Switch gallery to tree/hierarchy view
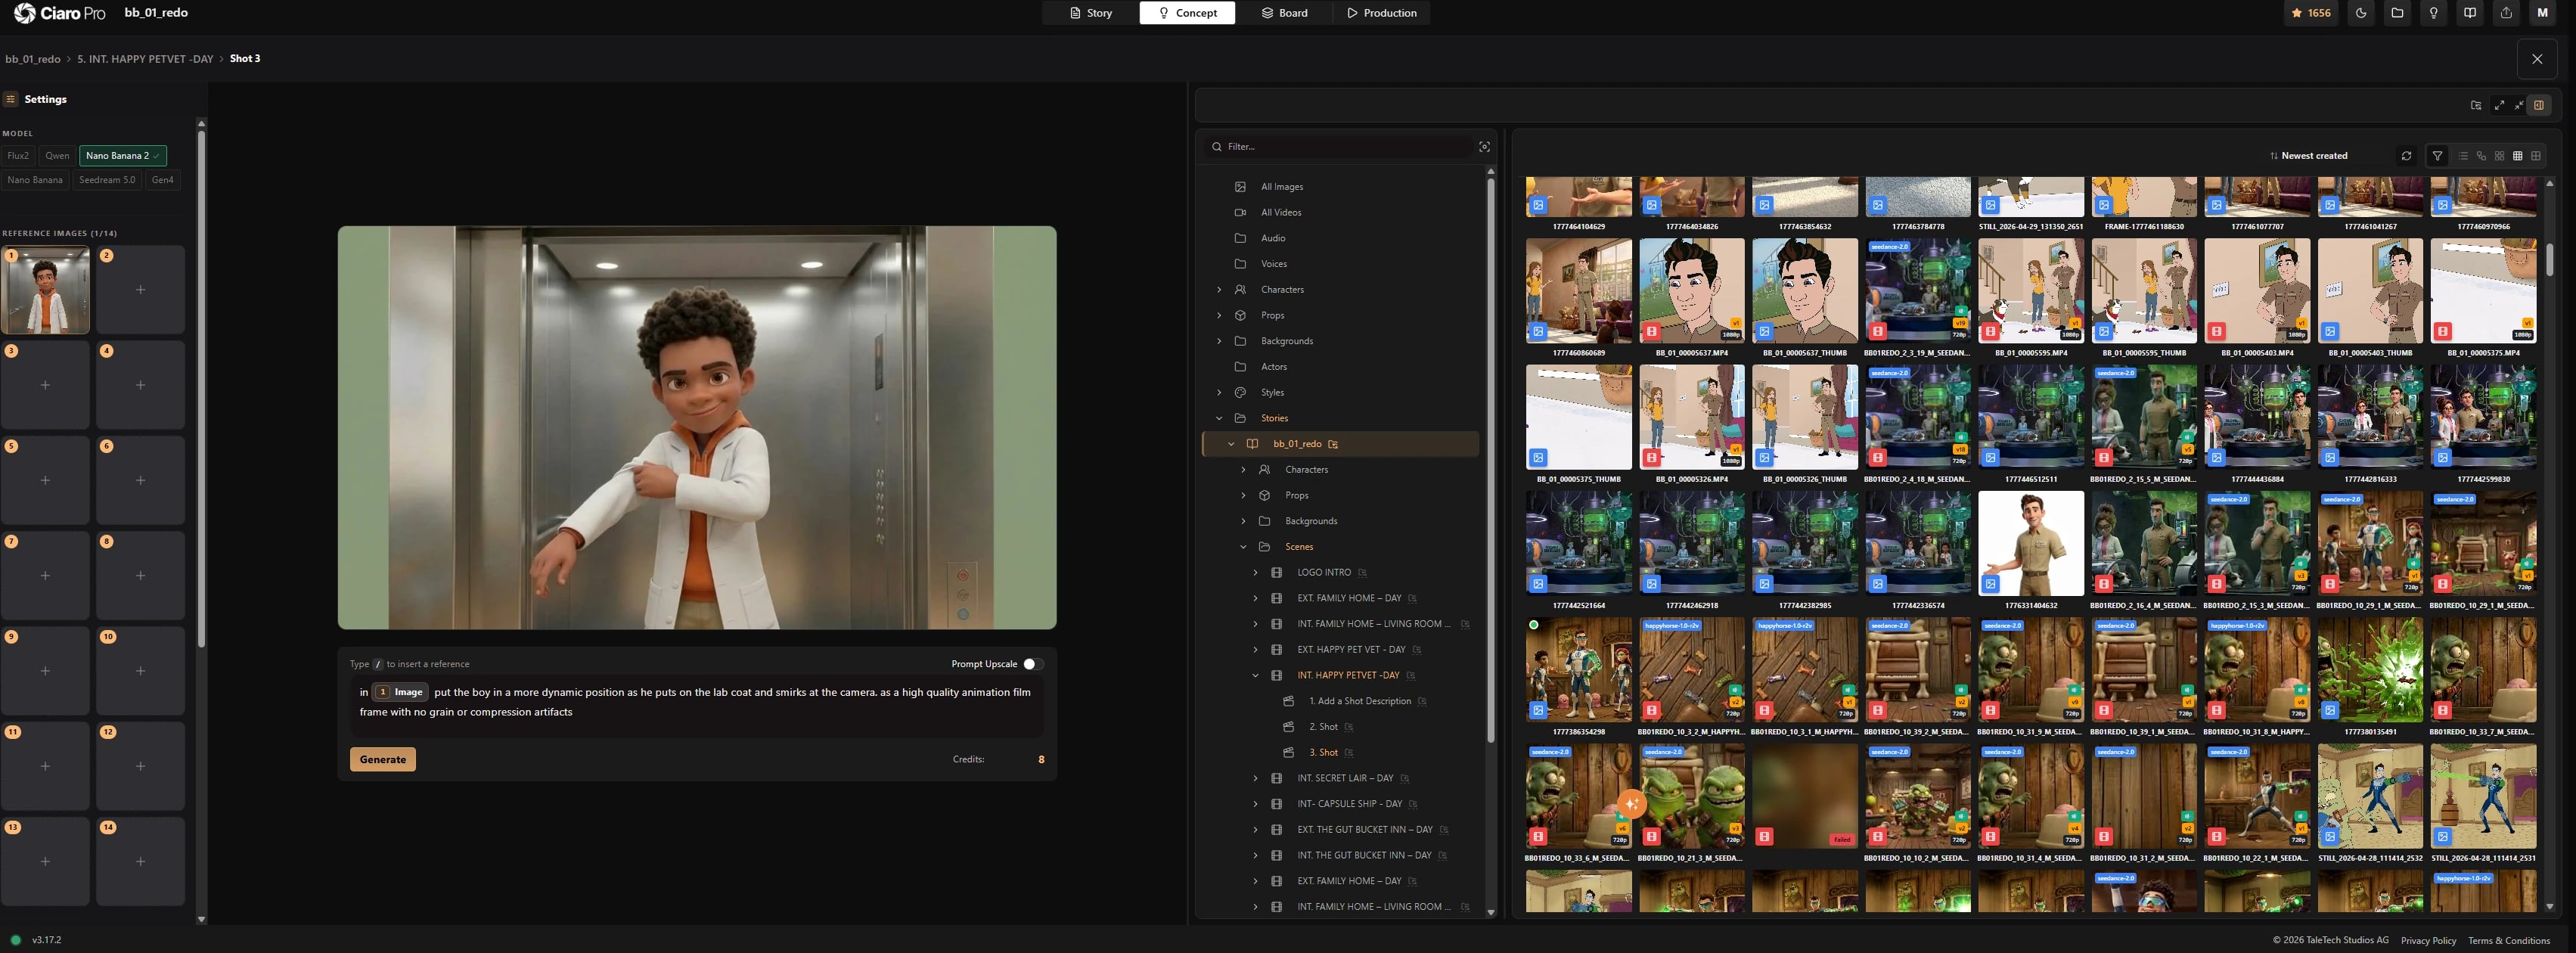This screenshot has height=953, width=2576. coord(2481,156)
